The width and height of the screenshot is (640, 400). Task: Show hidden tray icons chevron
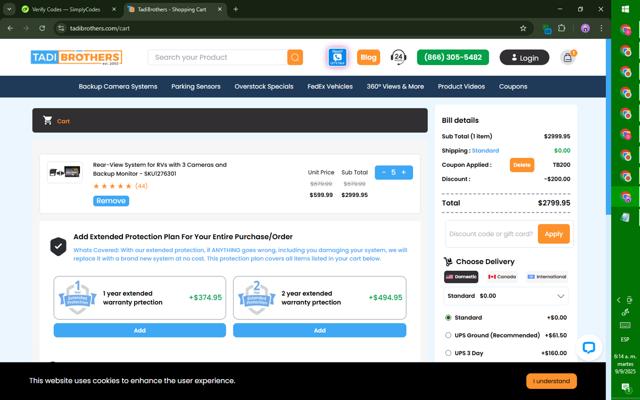tap(619, 300)
